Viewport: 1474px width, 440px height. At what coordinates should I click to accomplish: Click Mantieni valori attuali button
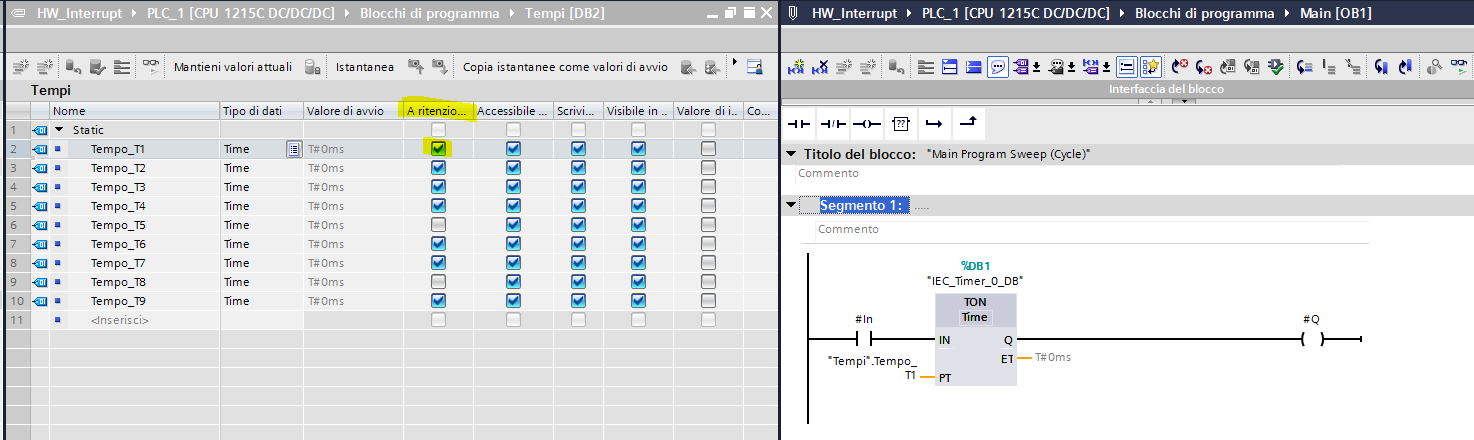point(232,67)
